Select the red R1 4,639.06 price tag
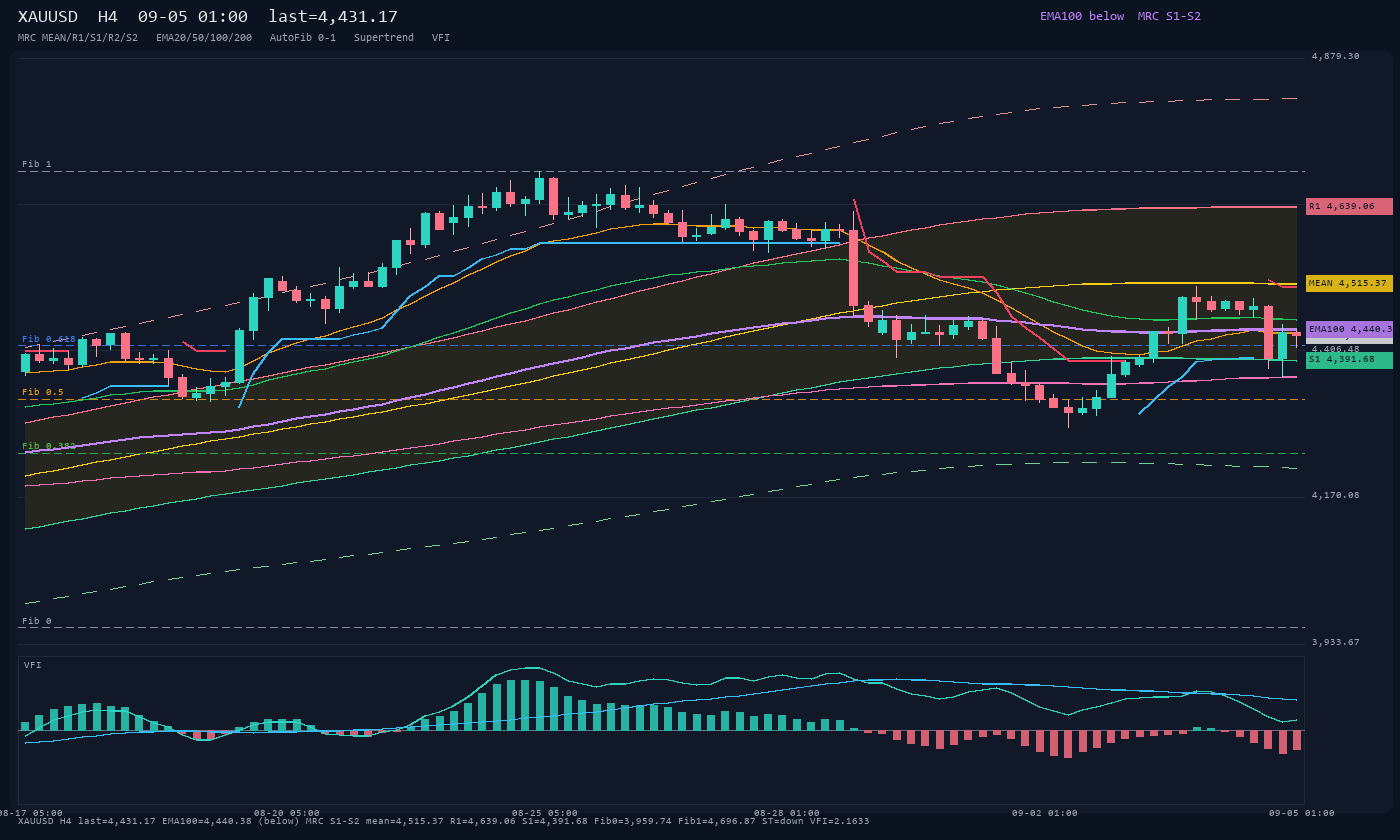Image resolution: width=1400 pixels, height=840 pixels. [x=1349, y=207]
